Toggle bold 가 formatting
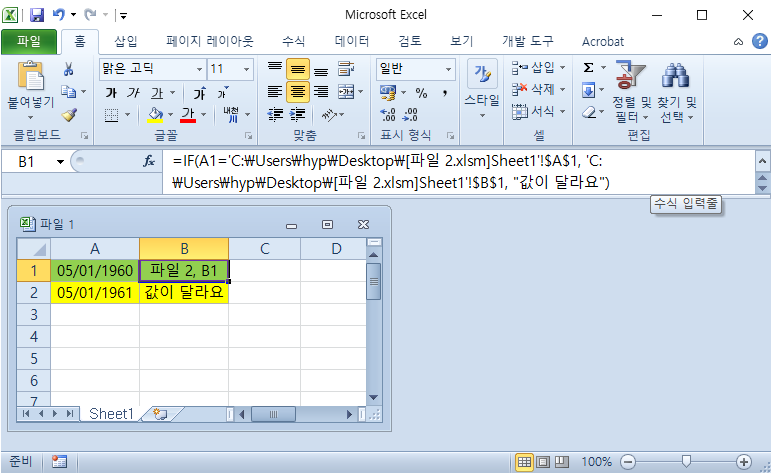772x474 pixels. point(111,93)
